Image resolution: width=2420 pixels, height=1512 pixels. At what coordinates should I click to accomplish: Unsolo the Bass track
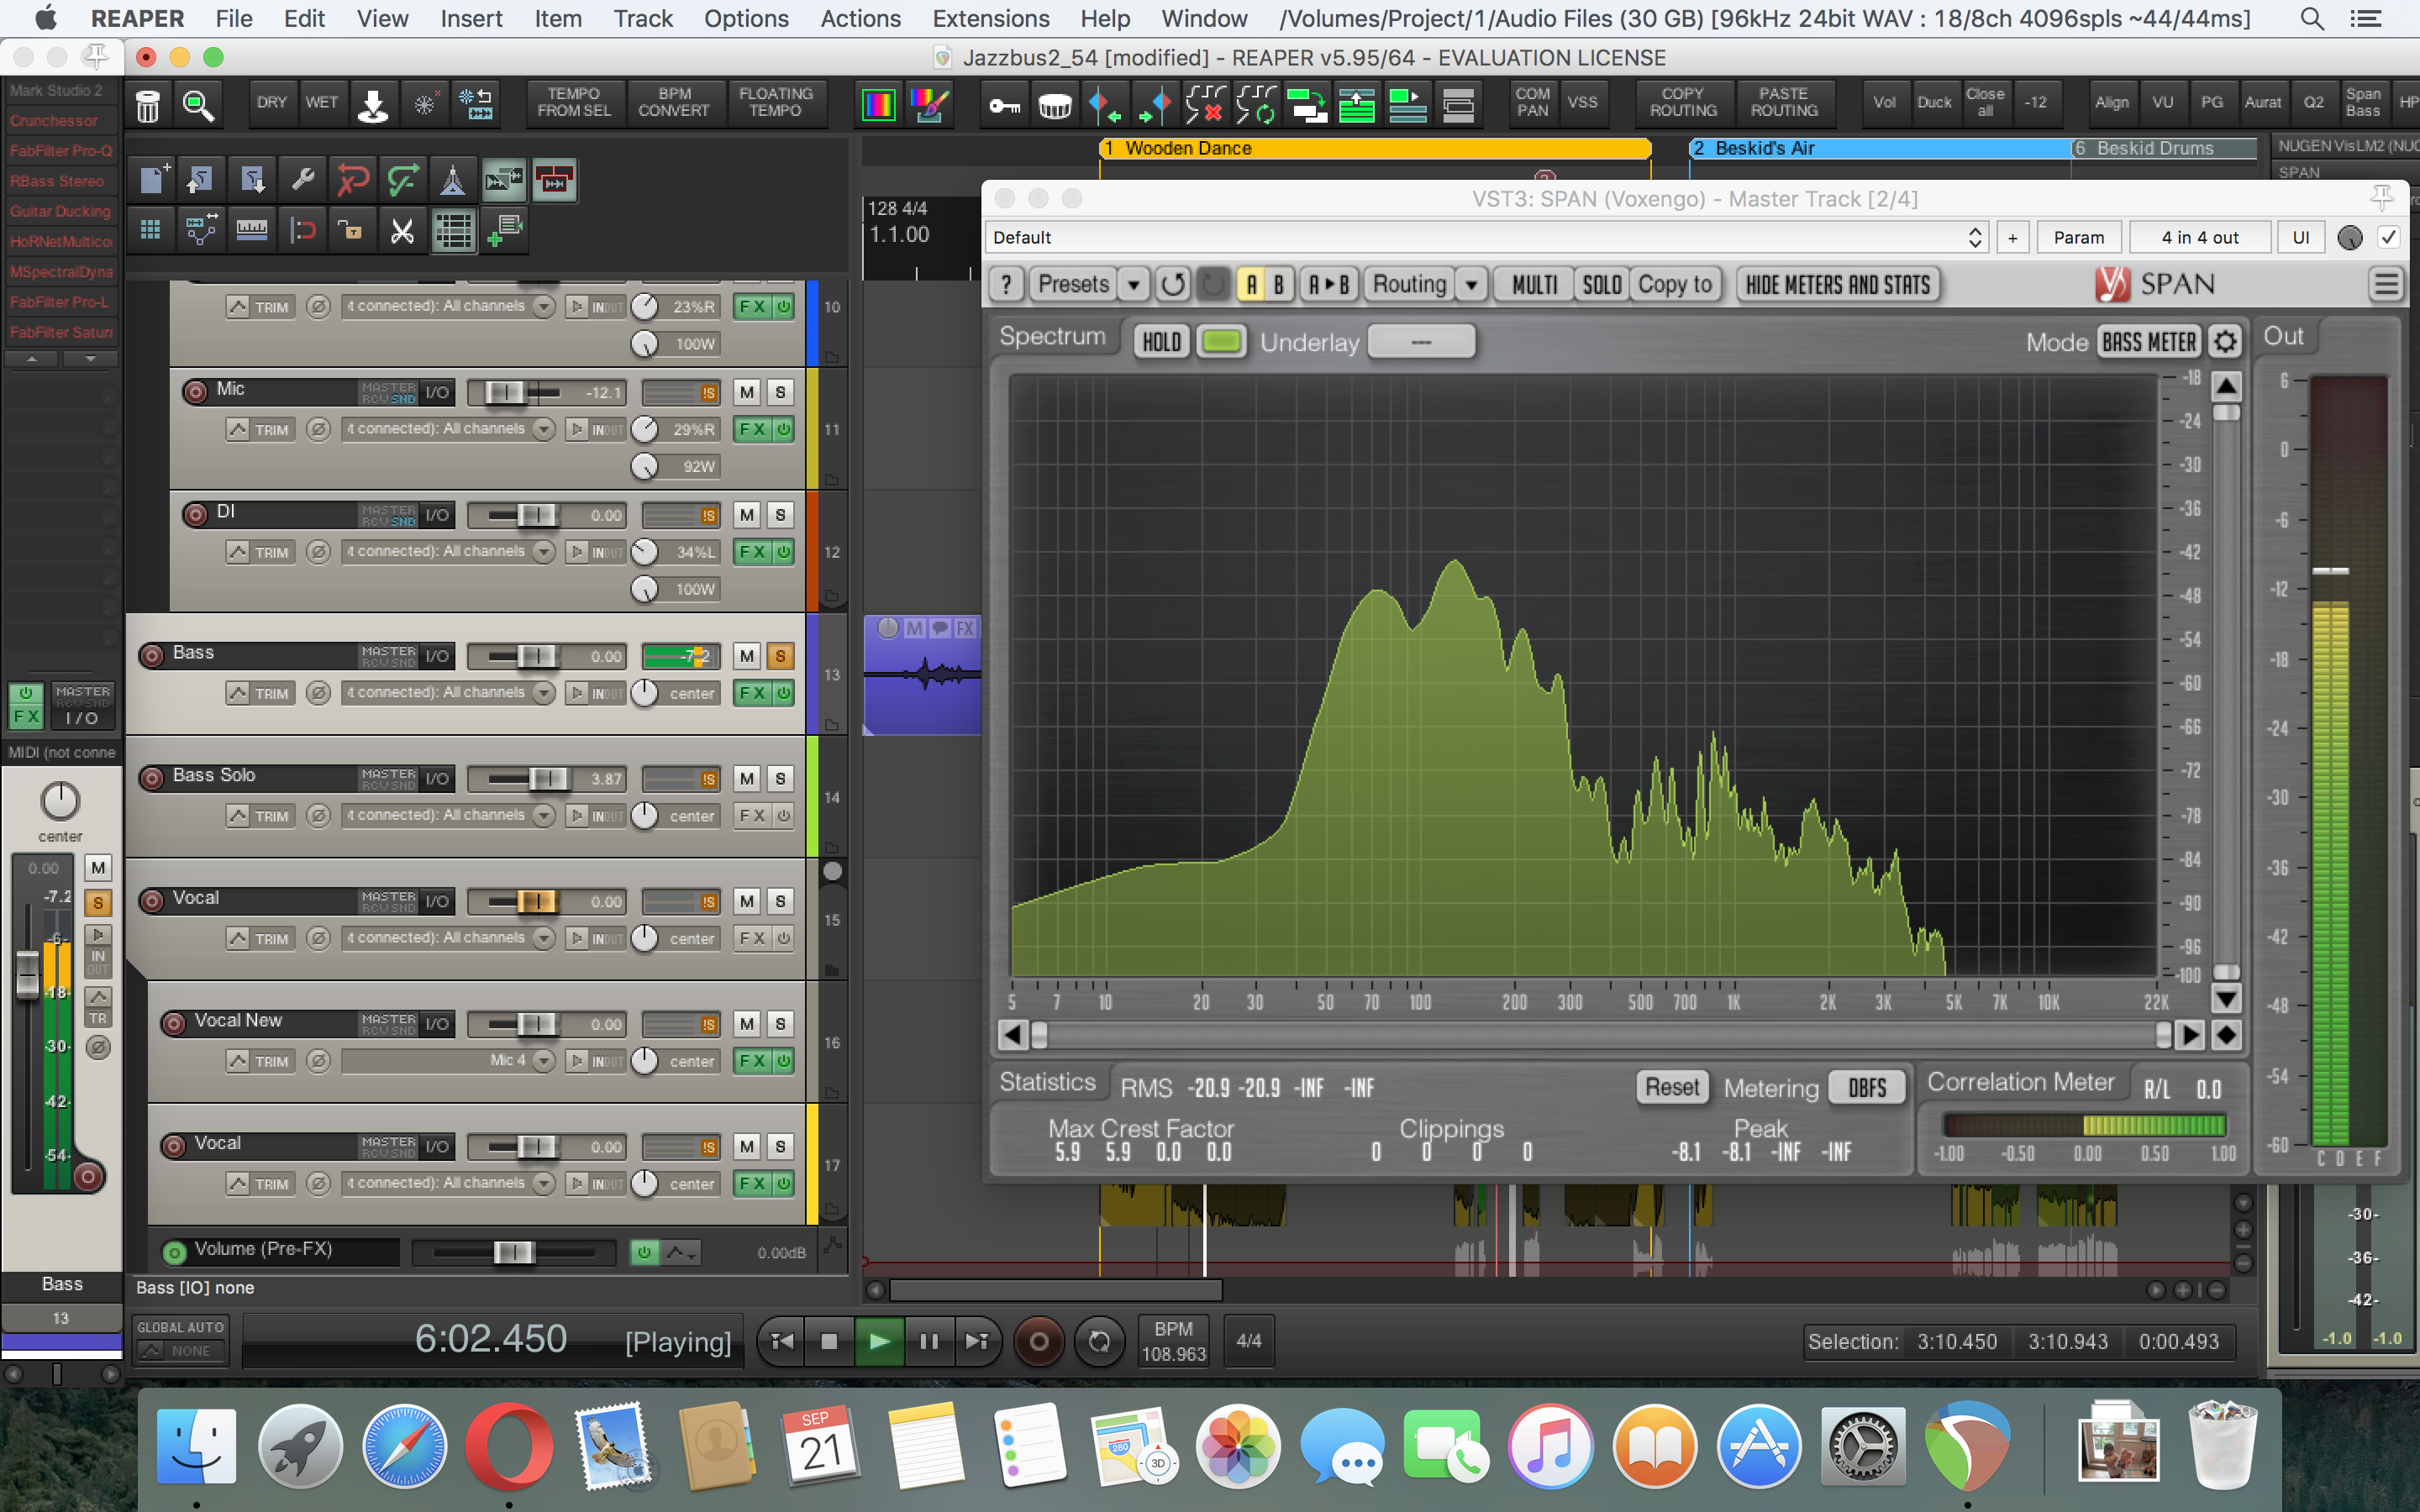click(780, 656)
